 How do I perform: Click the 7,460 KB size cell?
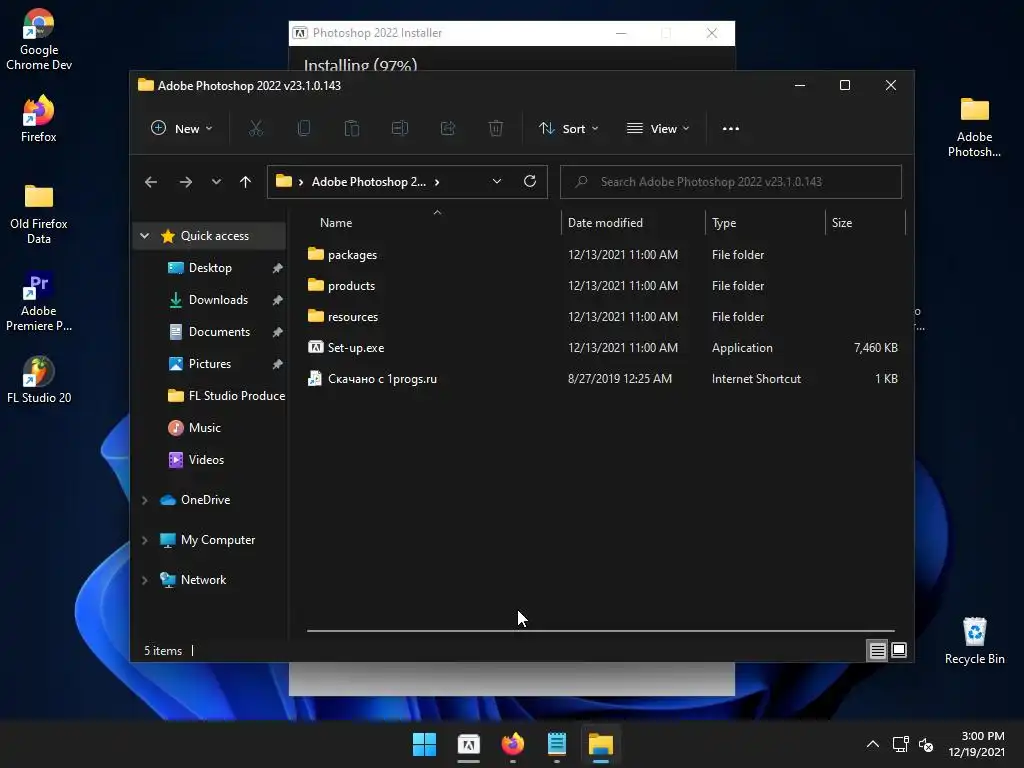click(x=875, y=347)
